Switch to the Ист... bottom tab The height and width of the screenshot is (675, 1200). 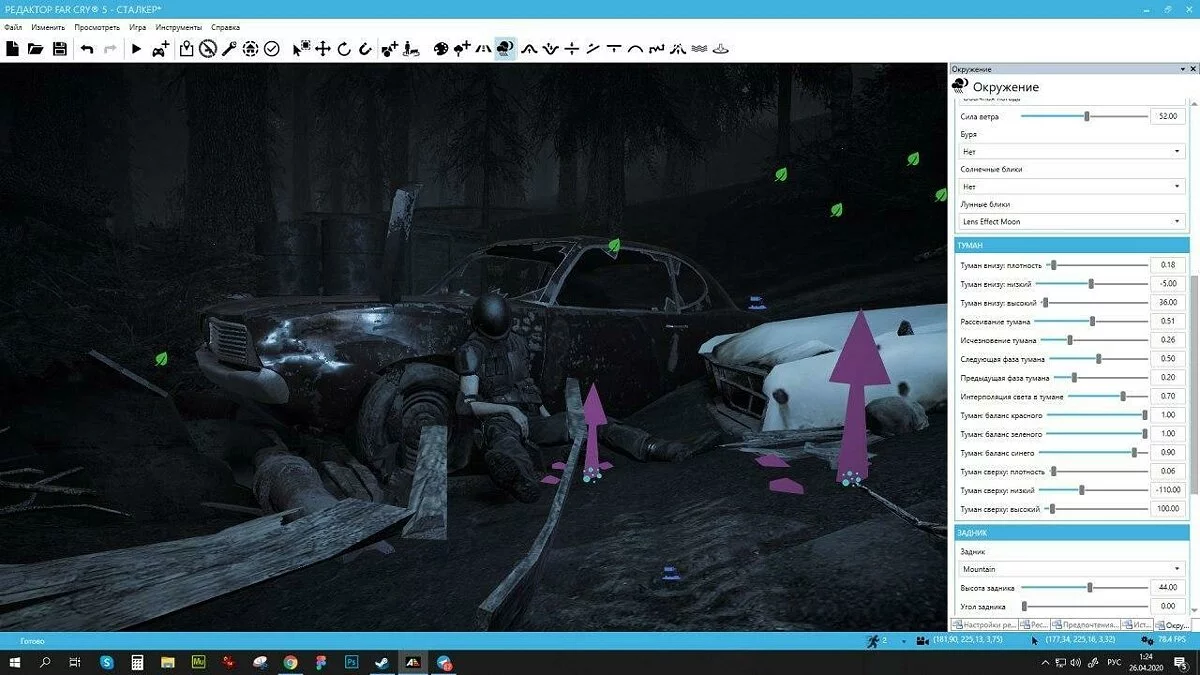[1137, 624]
